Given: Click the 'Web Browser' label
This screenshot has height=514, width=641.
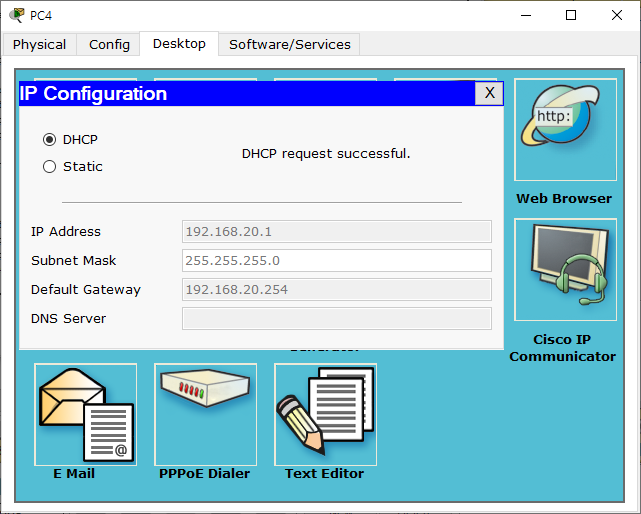Looking at the screenshot, I should point(564,198).
